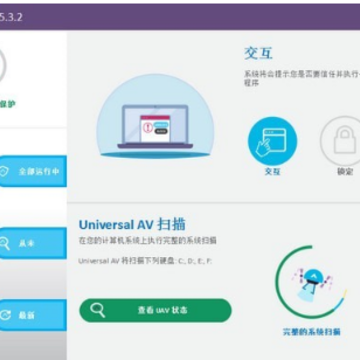
Task: Click the version number 5.3.2 in title bar
Action: coord(11,17)
